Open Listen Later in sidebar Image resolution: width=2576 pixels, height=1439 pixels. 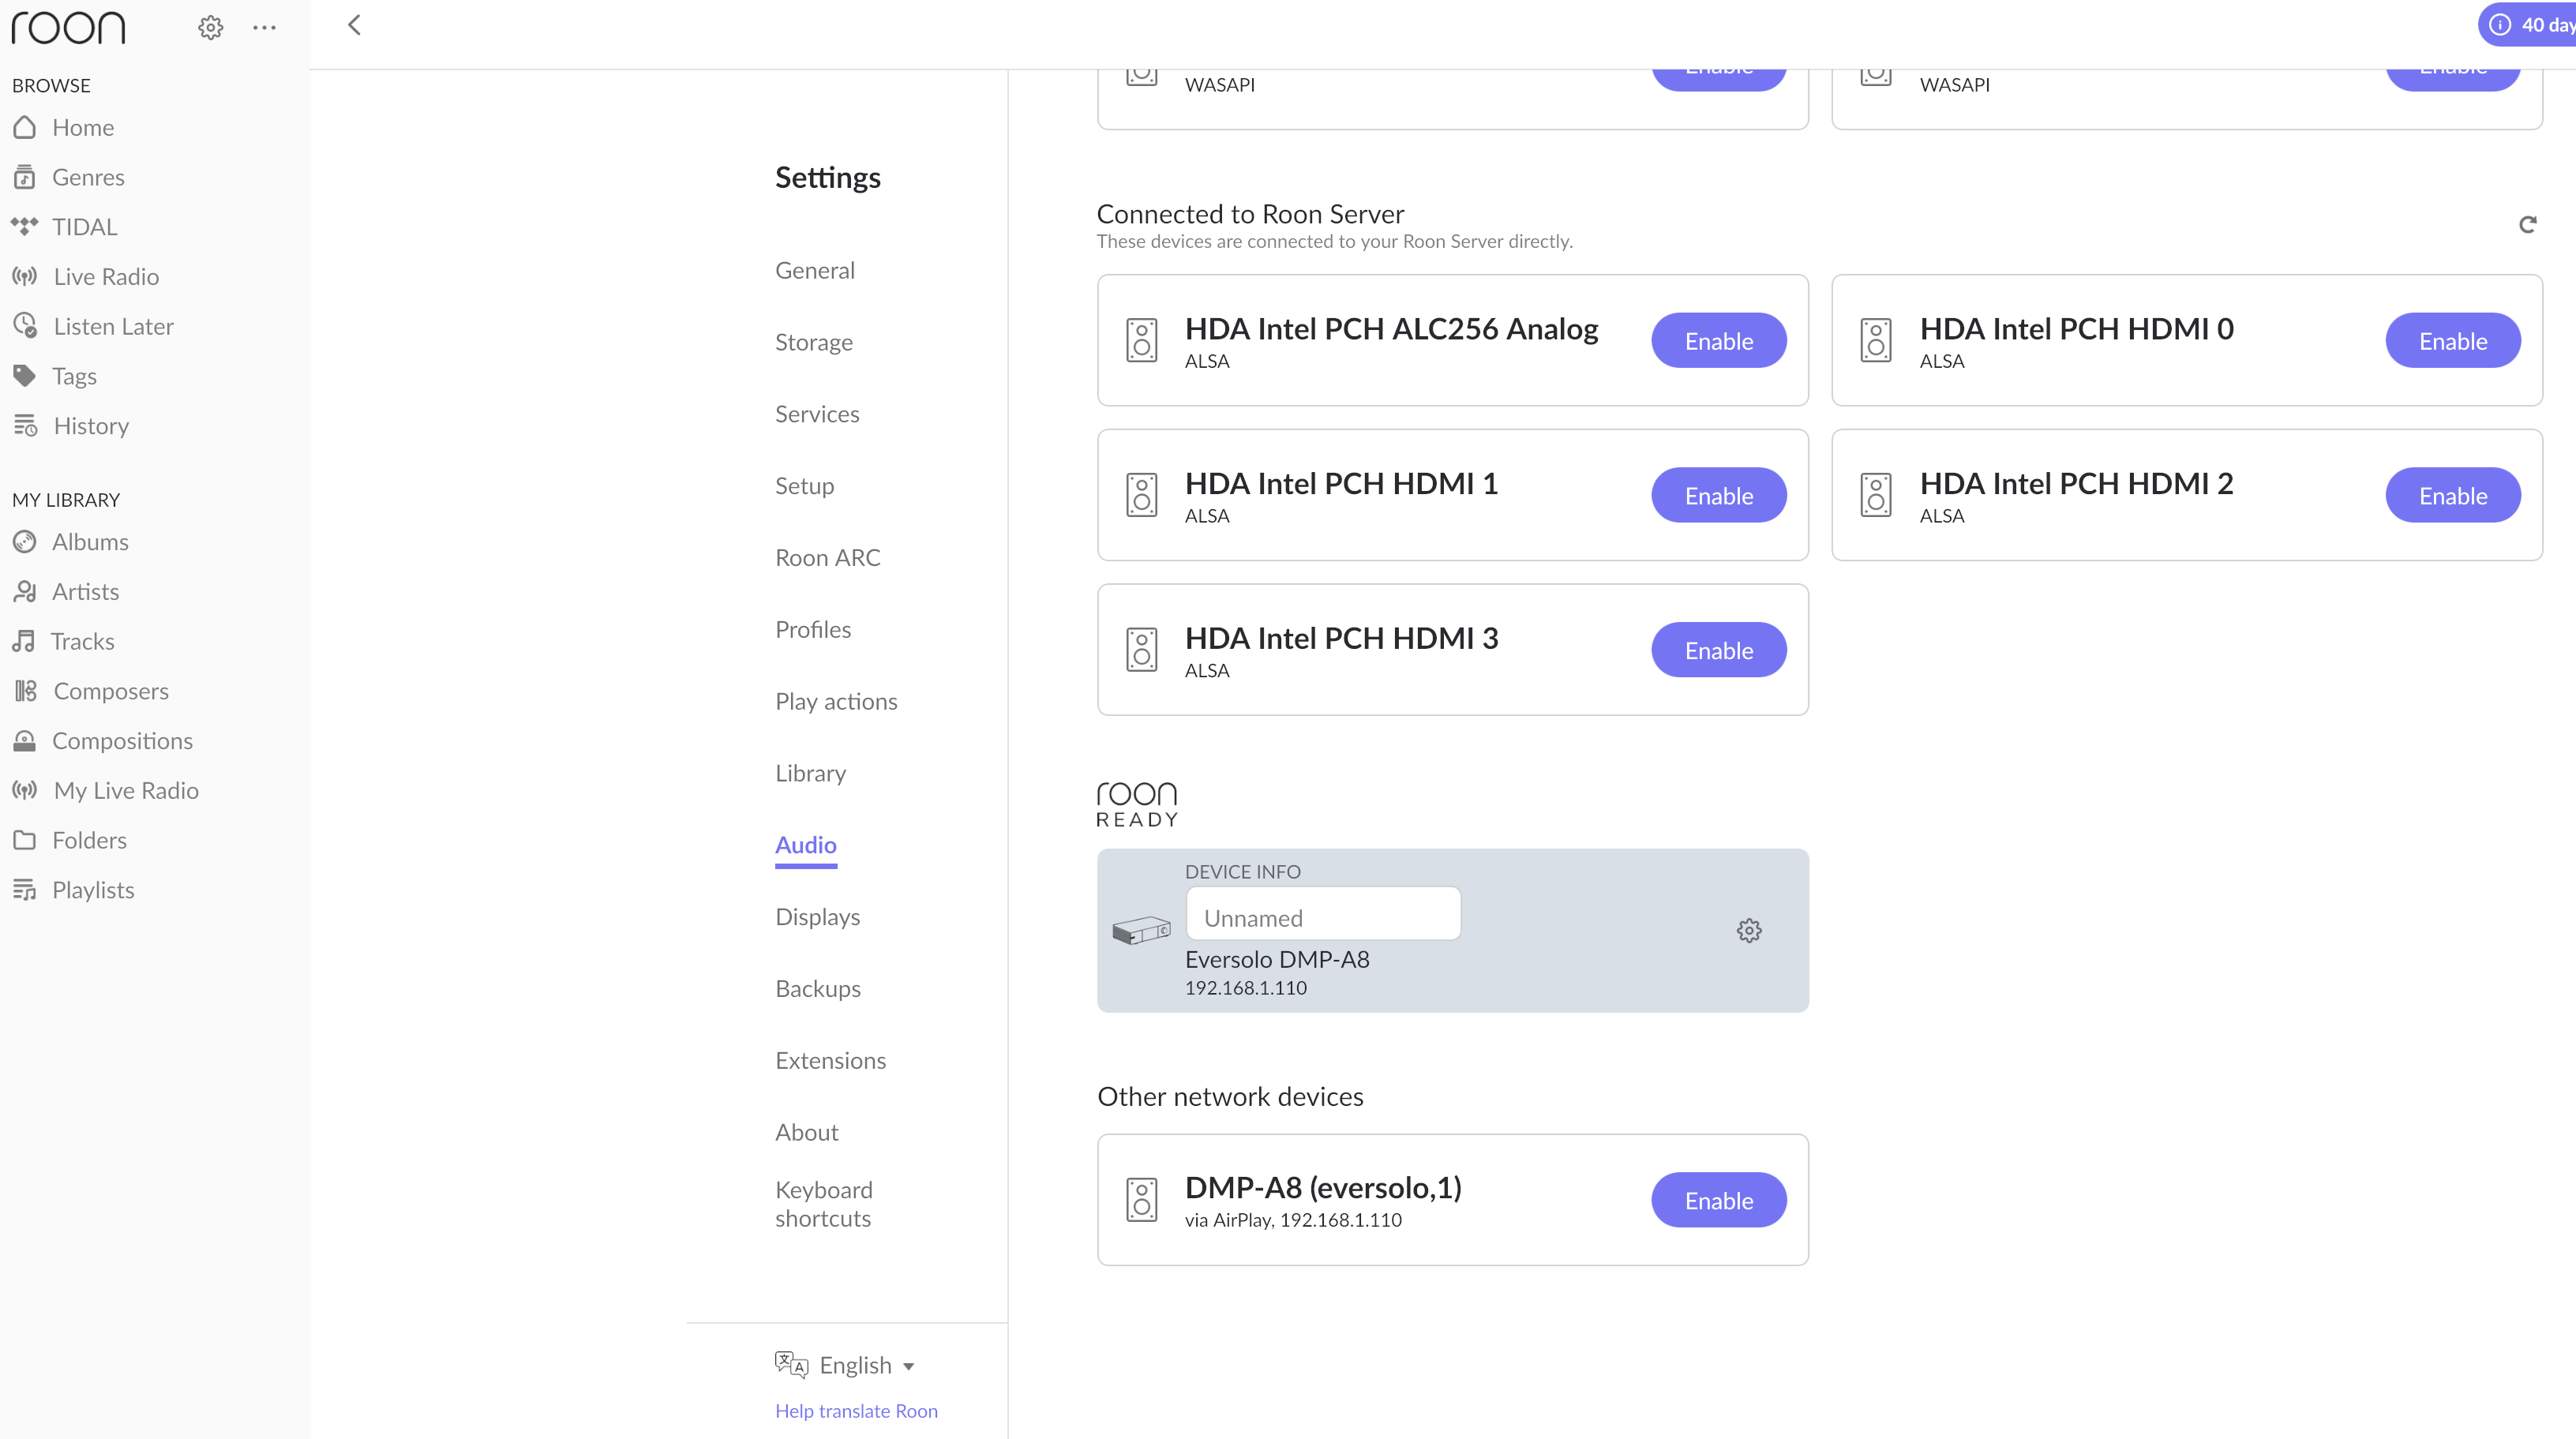pyautogui.click(x=113, y=326)
